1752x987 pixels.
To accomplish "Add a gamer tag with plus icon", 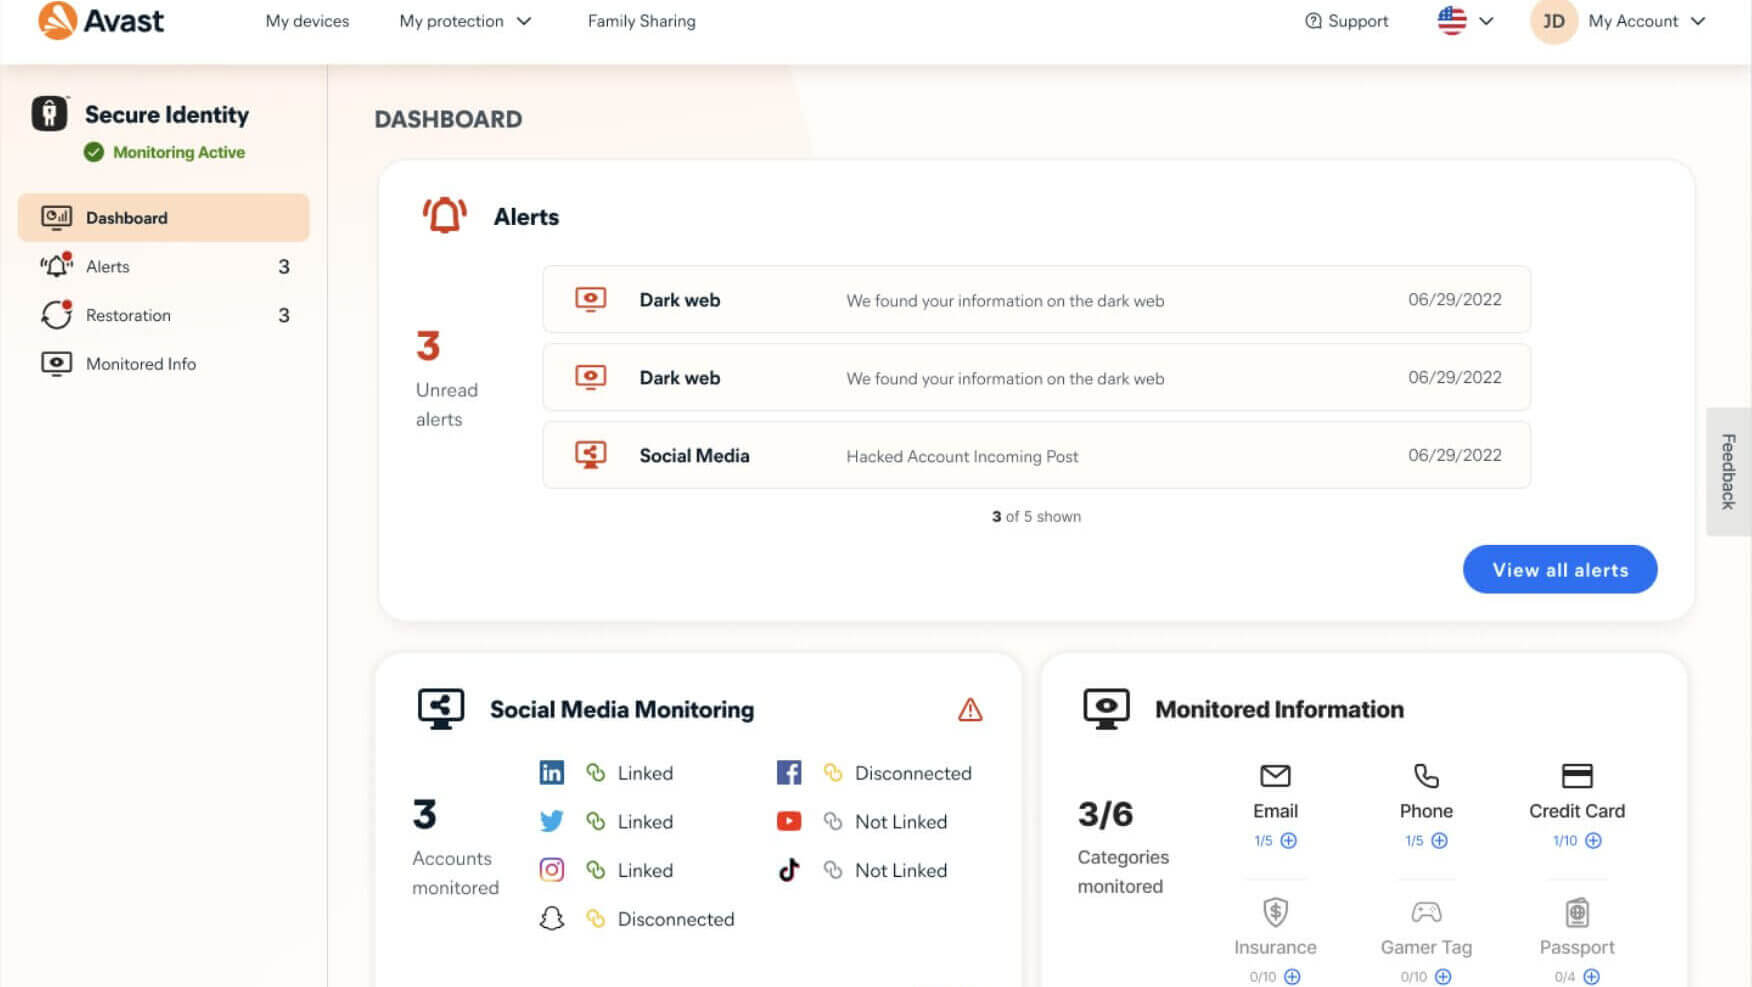I will pos(1443,977).
